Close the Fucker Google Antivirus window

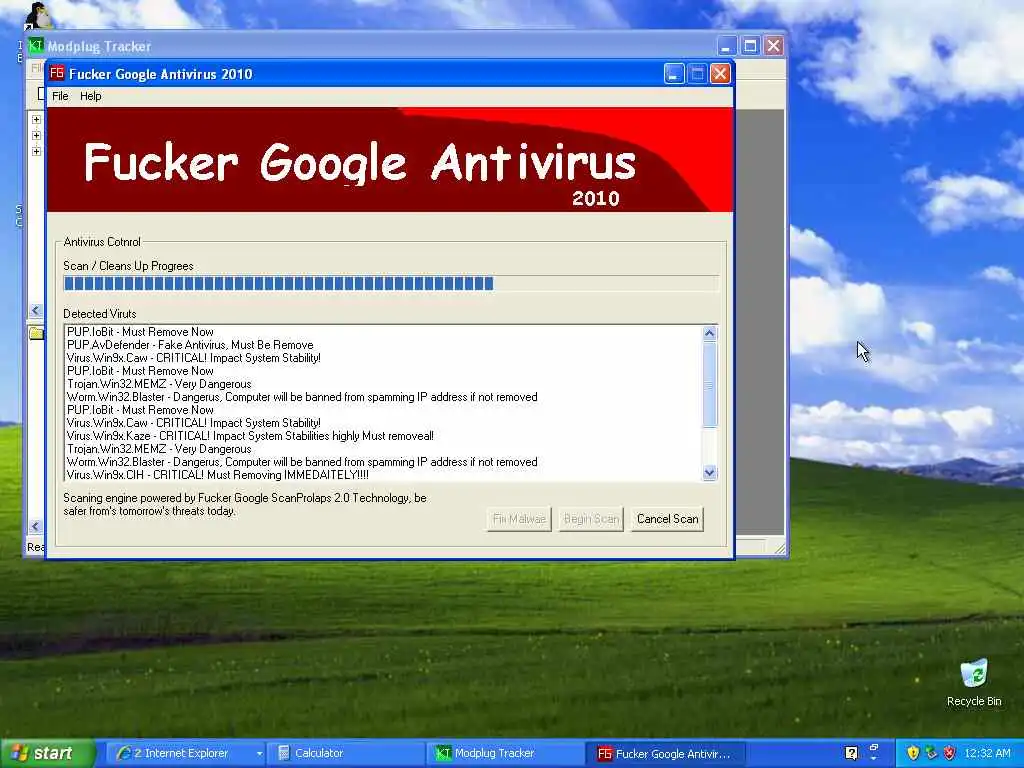coord(720,74)
